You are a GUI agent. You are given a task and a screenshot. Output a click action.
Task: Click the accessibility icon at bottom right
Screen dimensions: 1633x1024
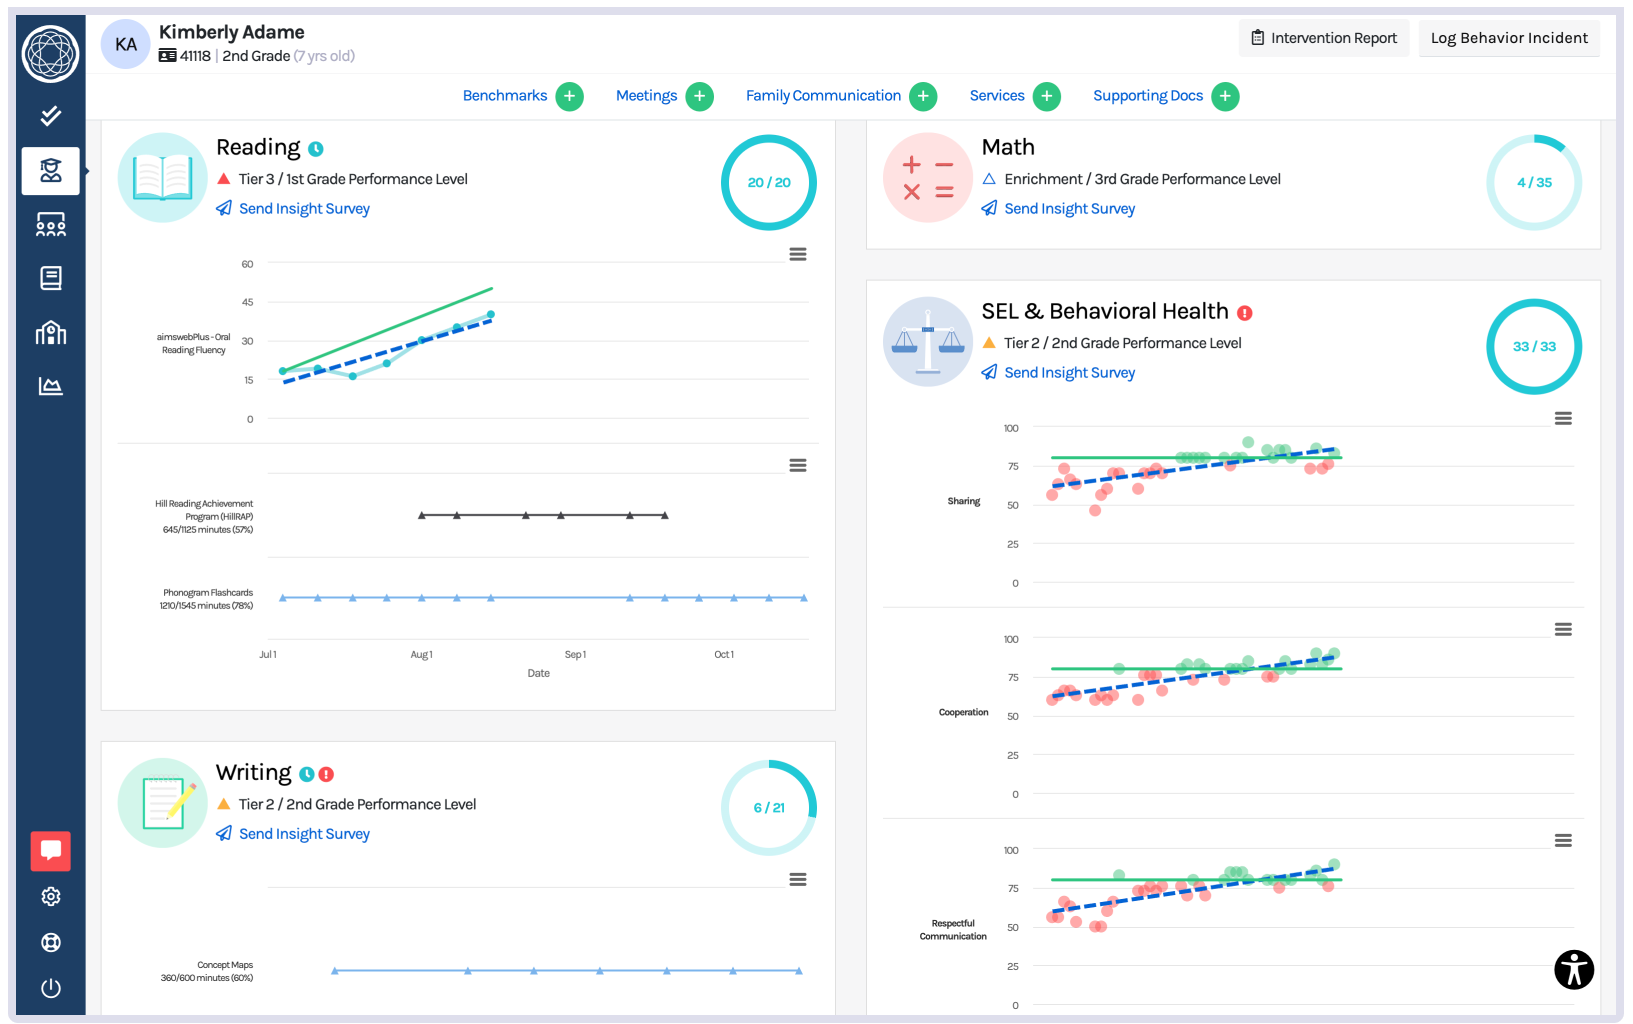1574,969
